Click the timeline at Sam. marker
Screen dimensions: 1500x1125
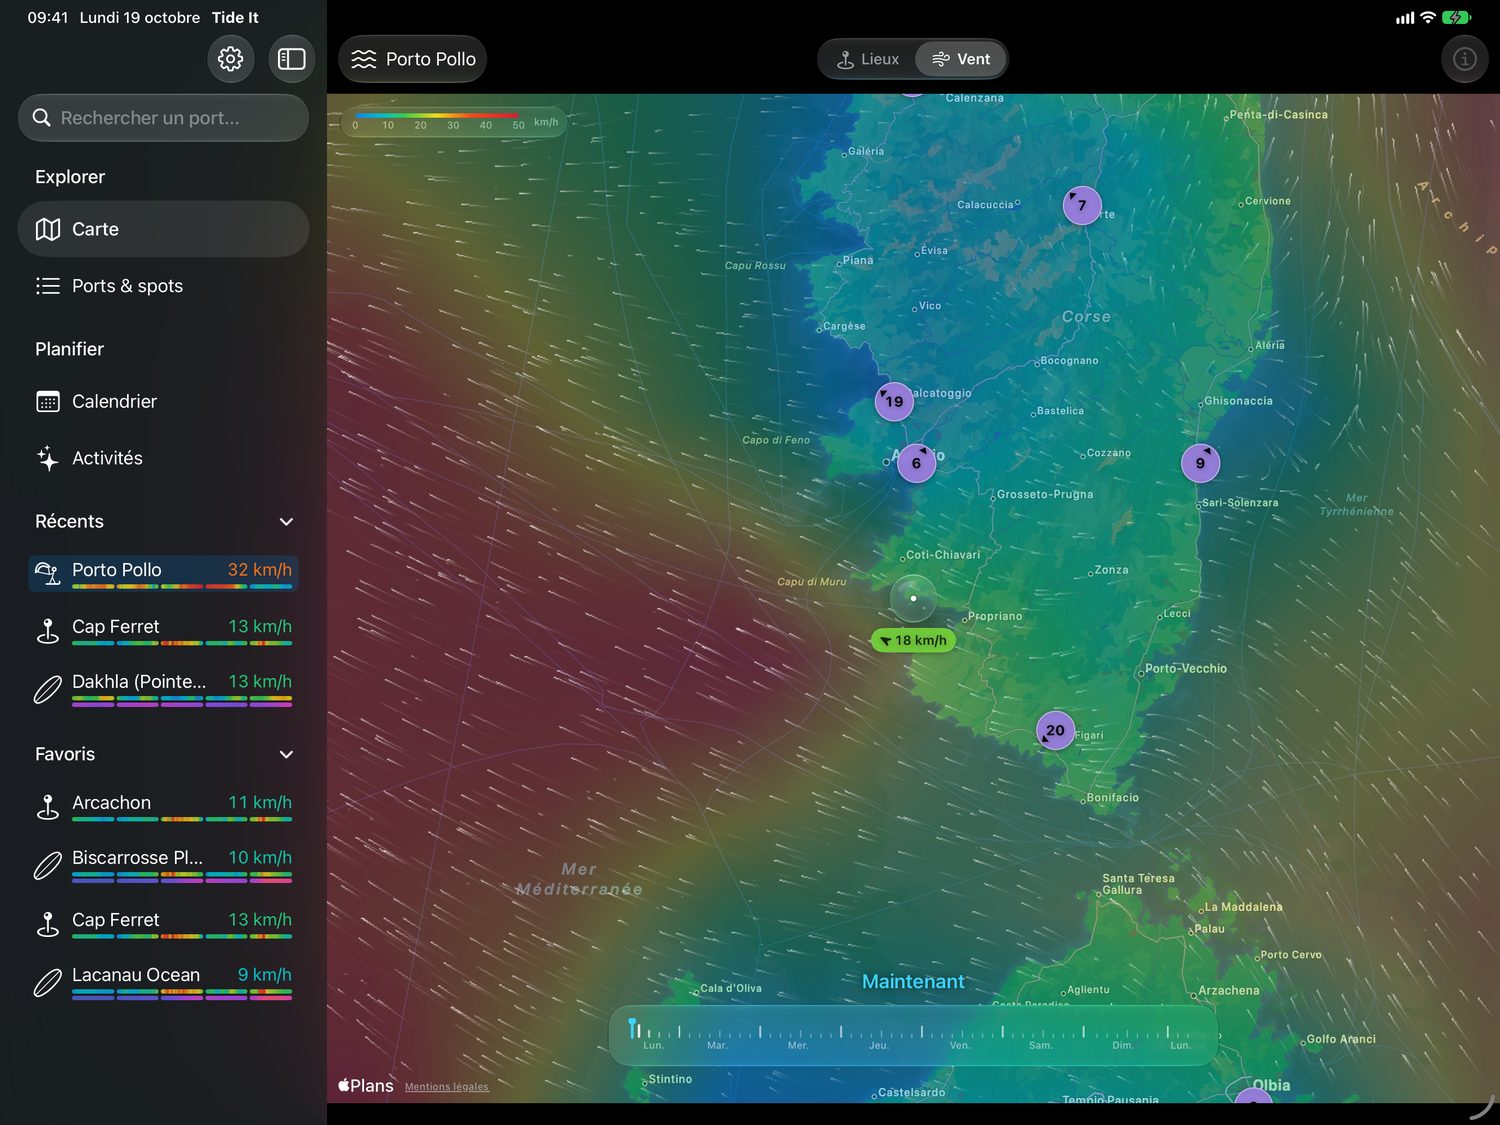(1041, 1045)
